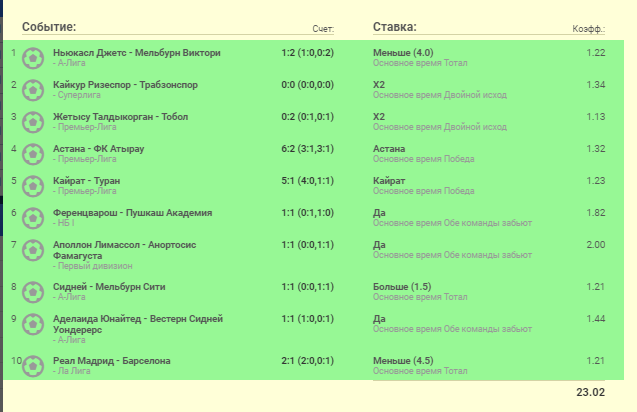The height and width of the screenshot is (412, 637).
Task: Click the total coefficient 23.02
Action: point(590,392)
